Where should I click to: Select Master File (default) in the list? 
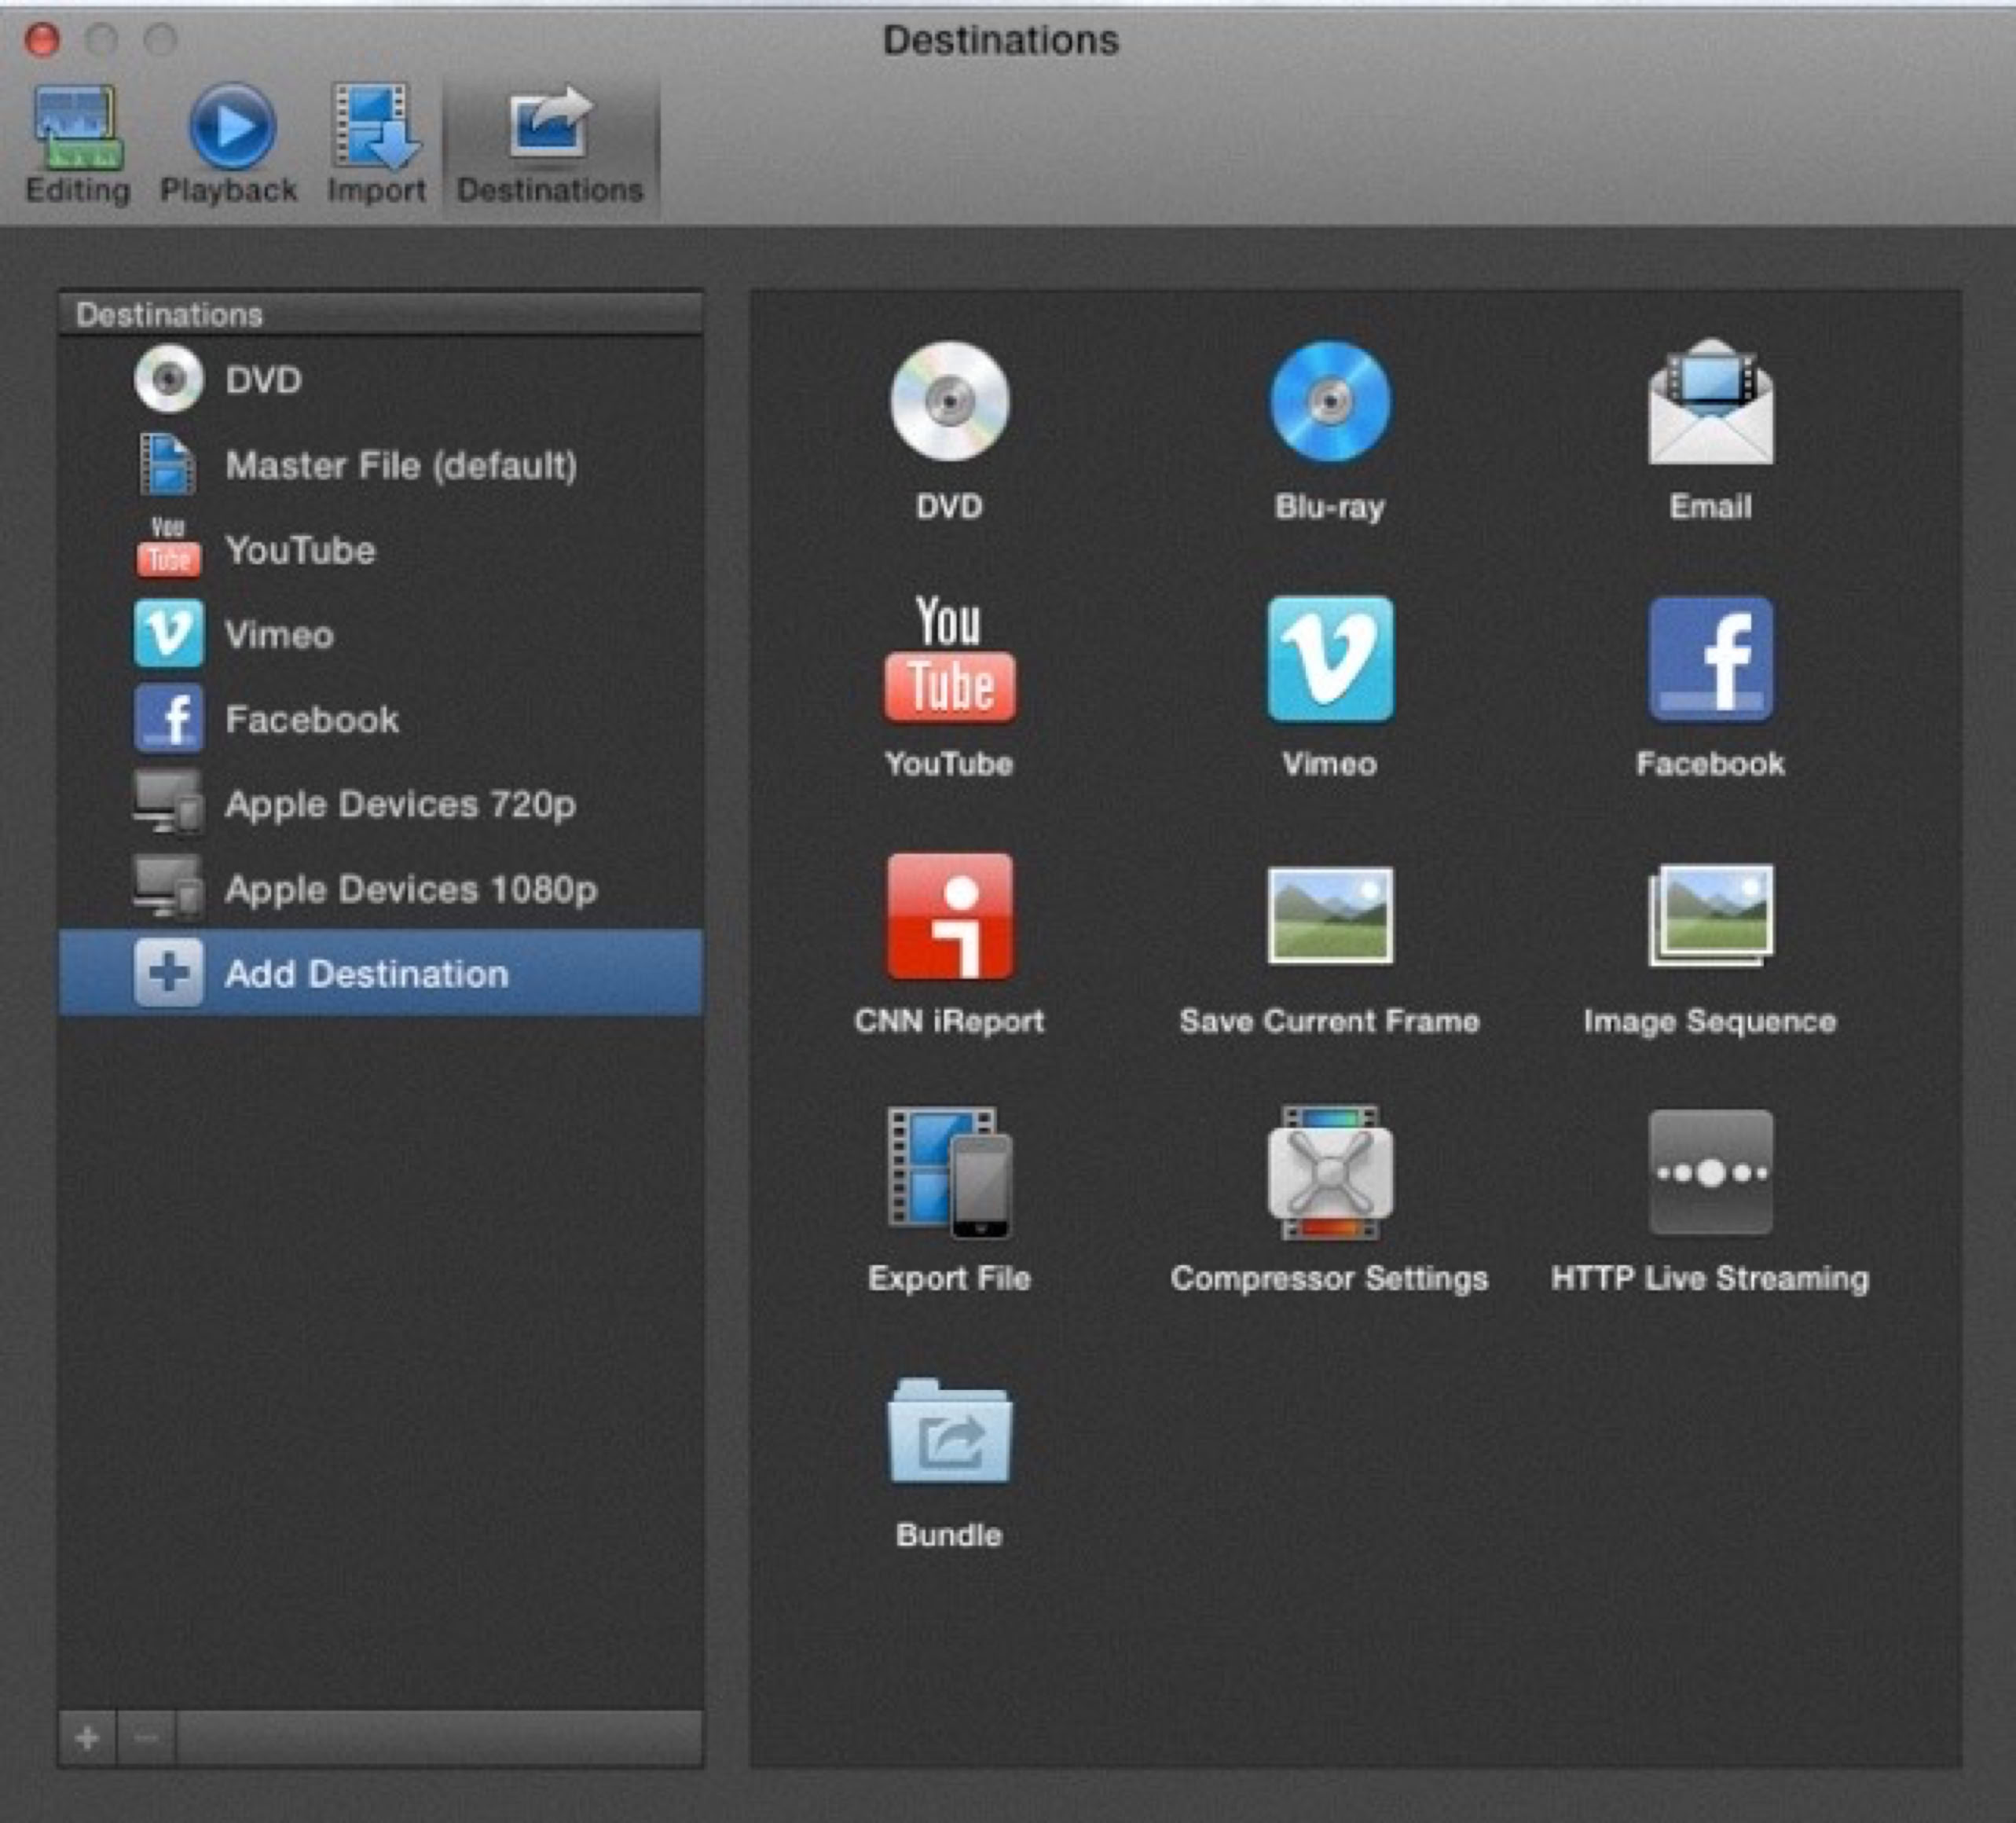pyautogui.click(x=400, y=465)
